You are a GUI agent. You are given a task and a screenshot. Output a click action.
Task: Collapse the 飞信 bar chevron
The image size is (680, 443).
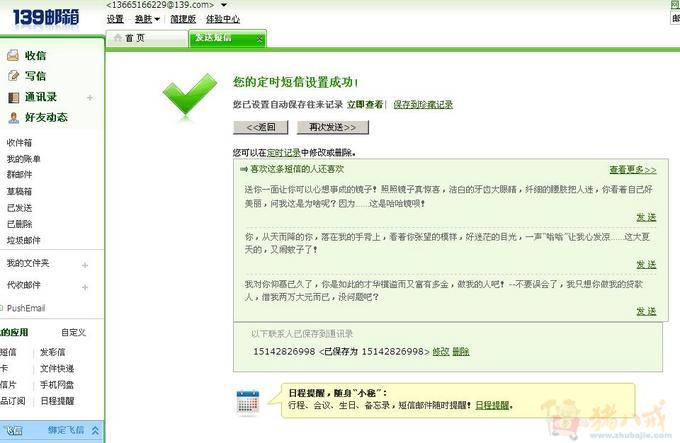pos(95,430)
